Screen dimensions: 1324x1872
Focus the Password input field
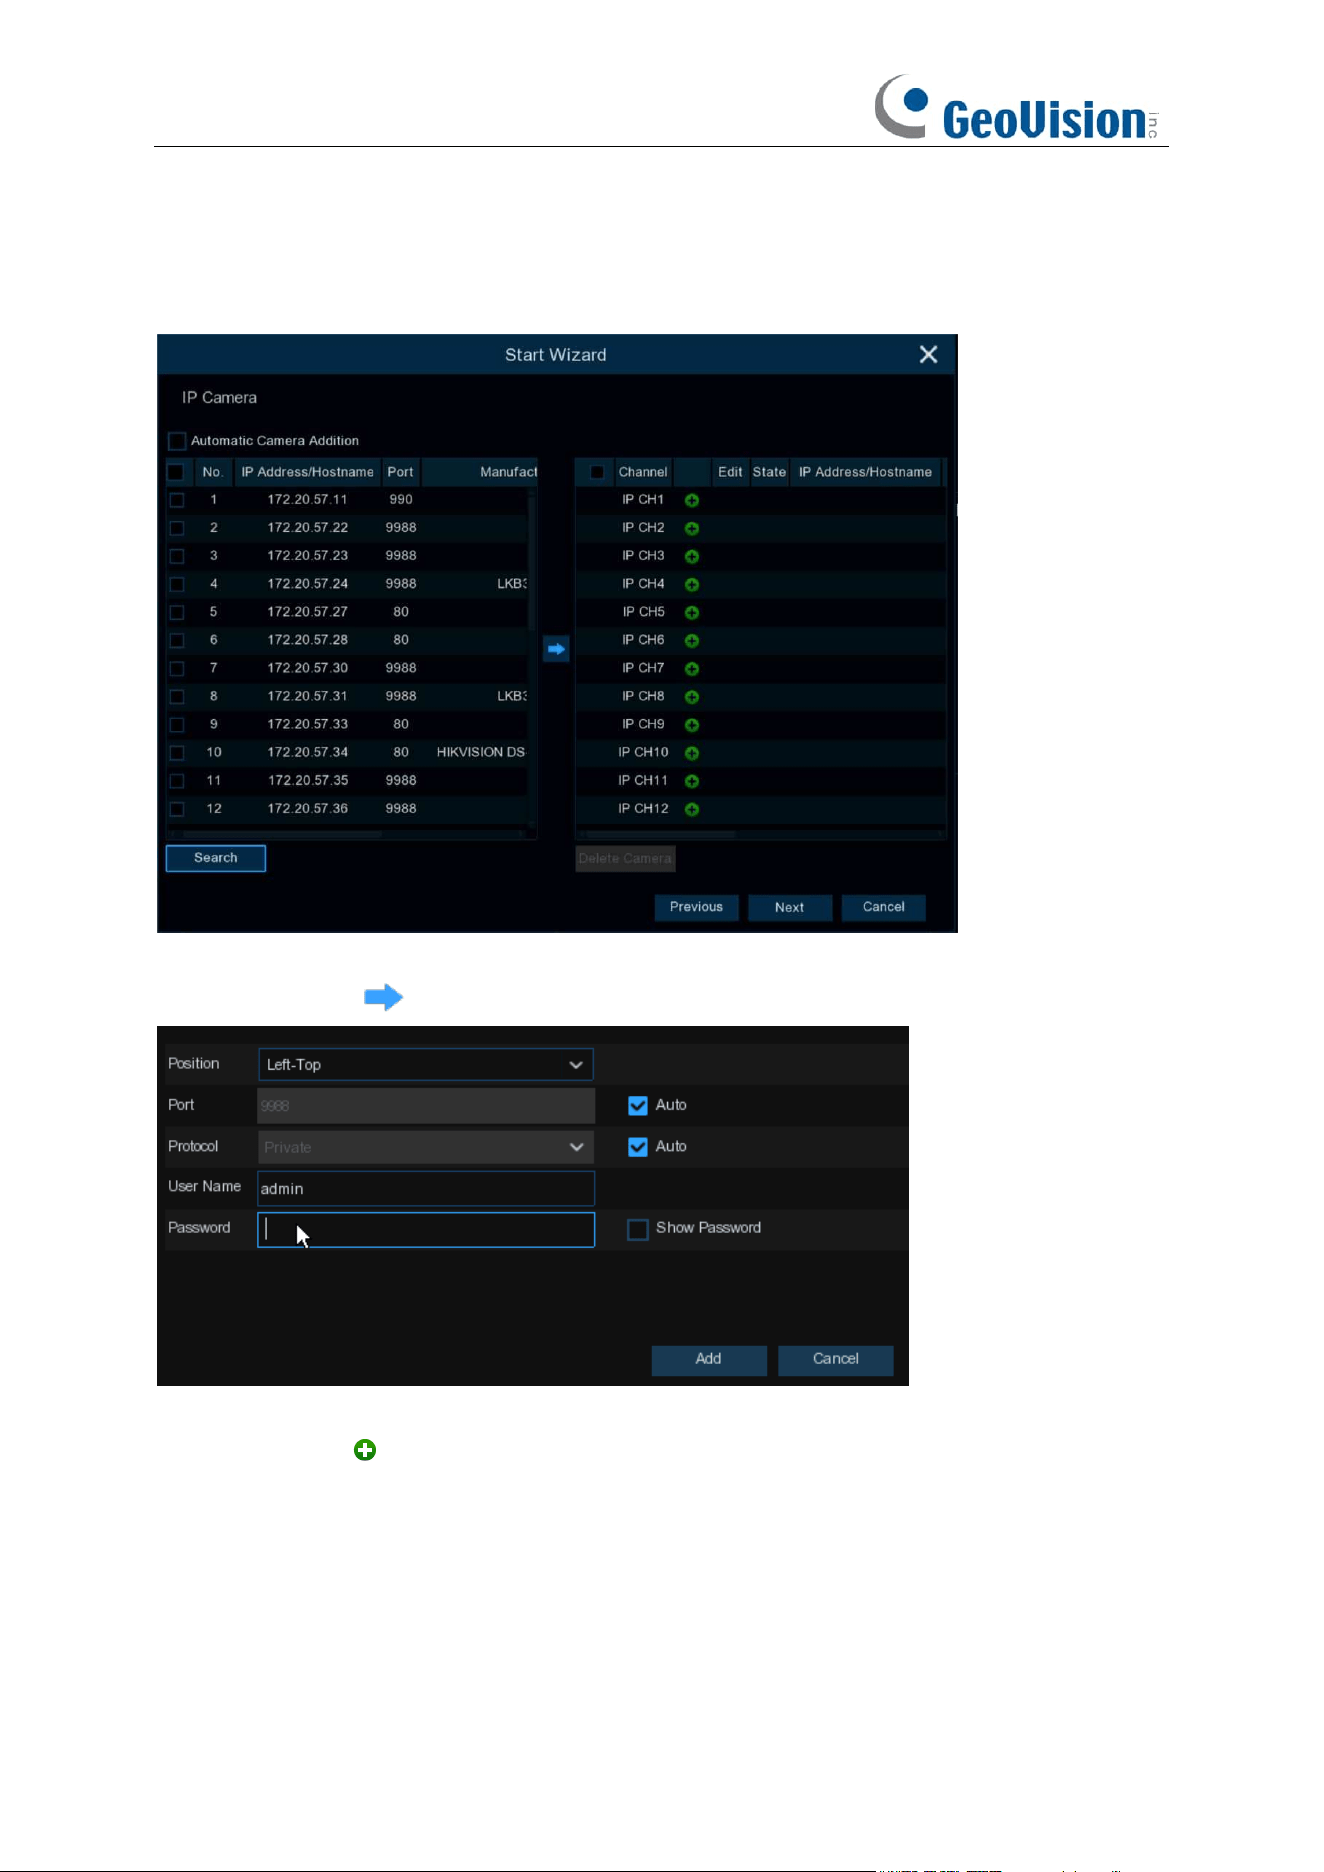[x=426, y=1229]
